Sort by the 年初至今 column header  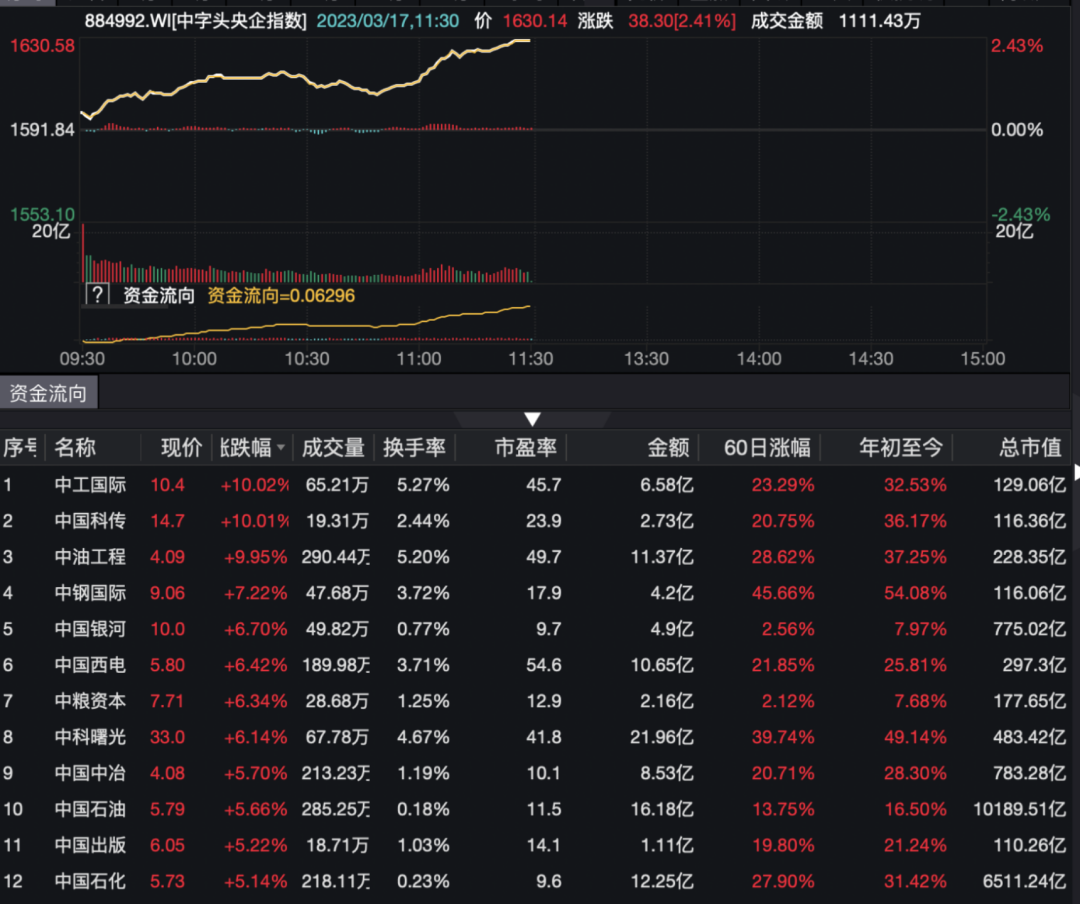click(x=901, y=448)
